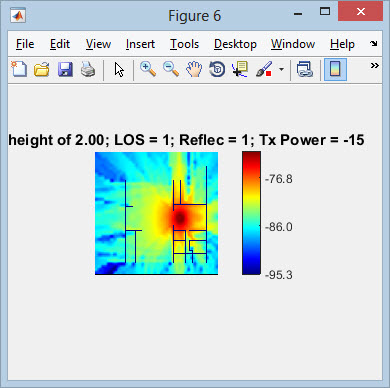The image size is (390, 388).
Task: Expand the hidden toolbar items chevron
Action: click(375, 65)
